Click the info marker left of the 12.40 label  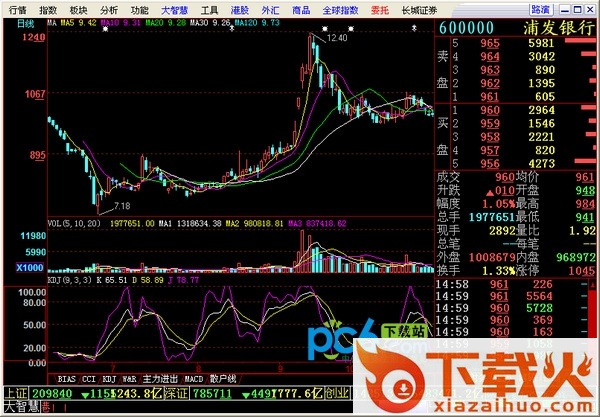[325, 29]
